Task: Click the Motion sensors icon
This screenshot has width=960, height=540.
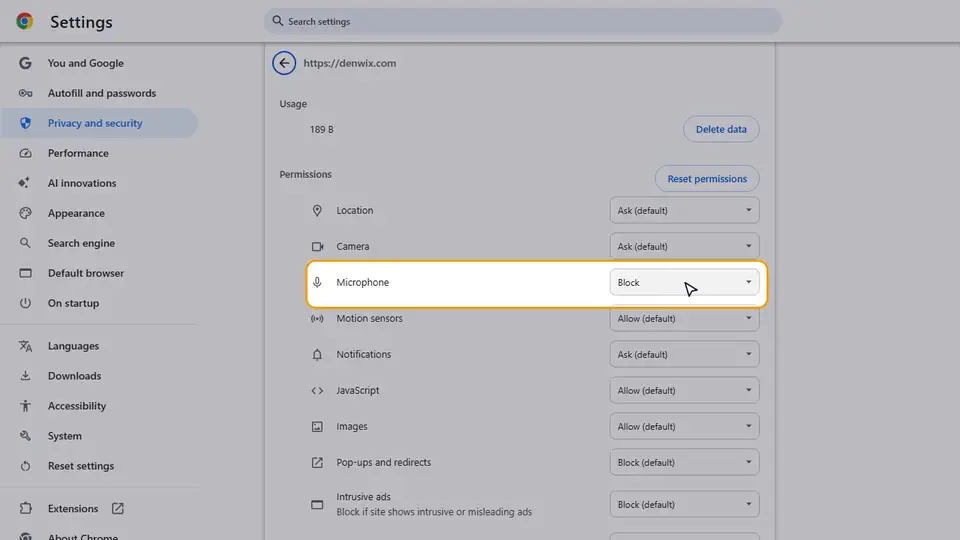Action: (x=317, y=318)
